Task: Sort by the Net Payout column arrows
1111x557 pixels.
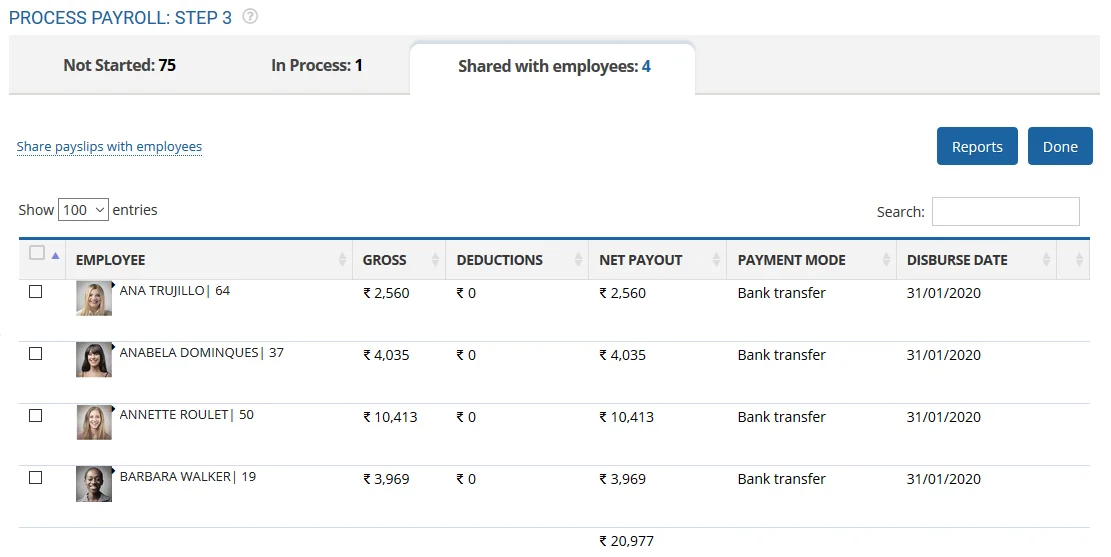Action: (716, 260)
